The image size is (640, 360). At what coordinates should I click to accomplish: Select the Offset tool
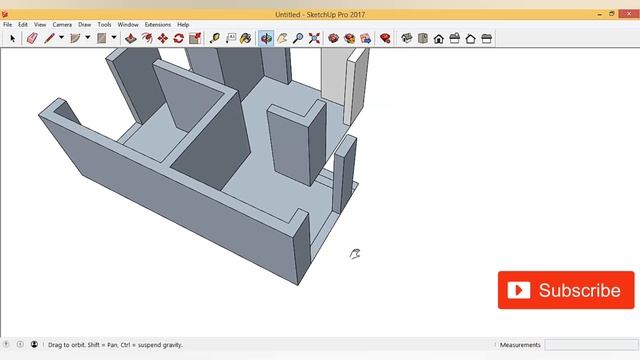coord(147,39)
